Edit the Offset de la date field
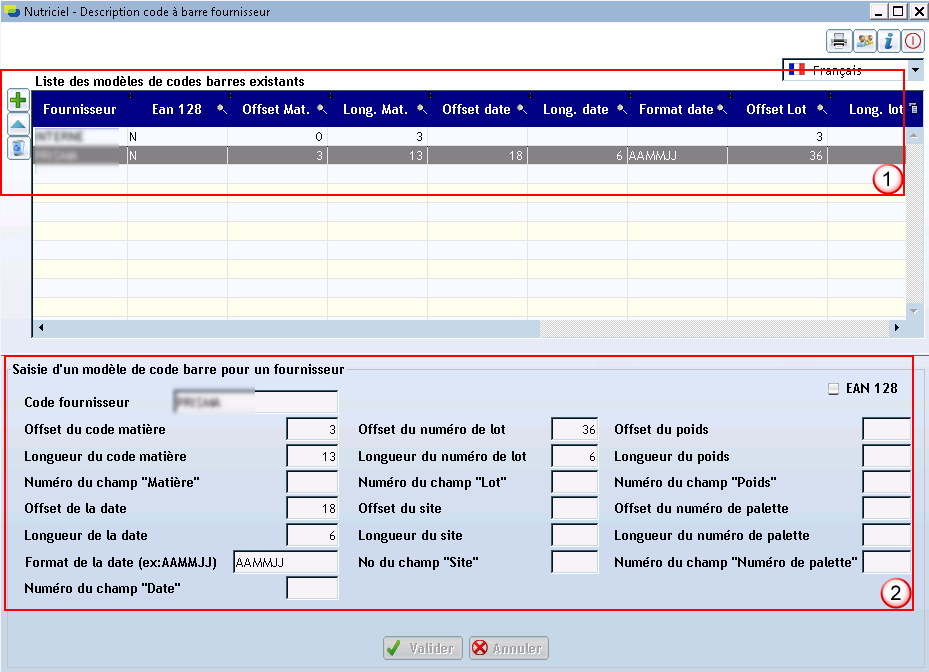 point(312,508)
